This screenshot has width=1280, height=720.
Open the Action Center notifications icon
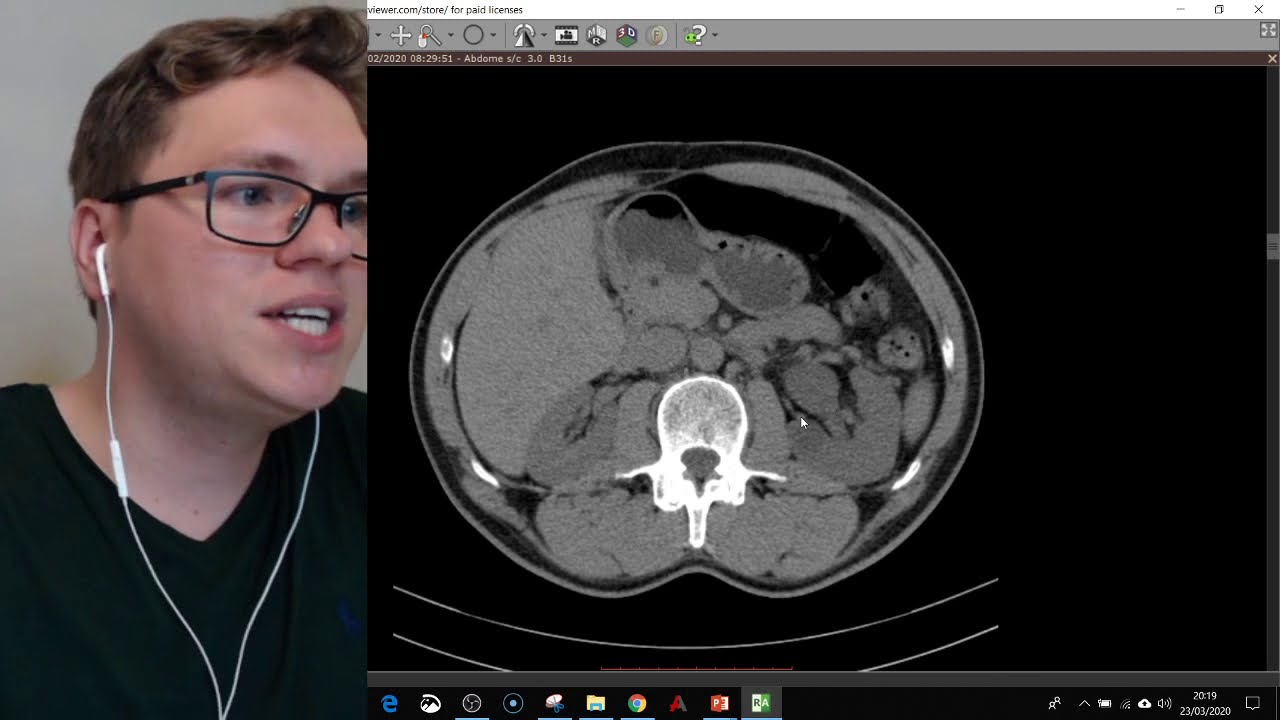1253,704
